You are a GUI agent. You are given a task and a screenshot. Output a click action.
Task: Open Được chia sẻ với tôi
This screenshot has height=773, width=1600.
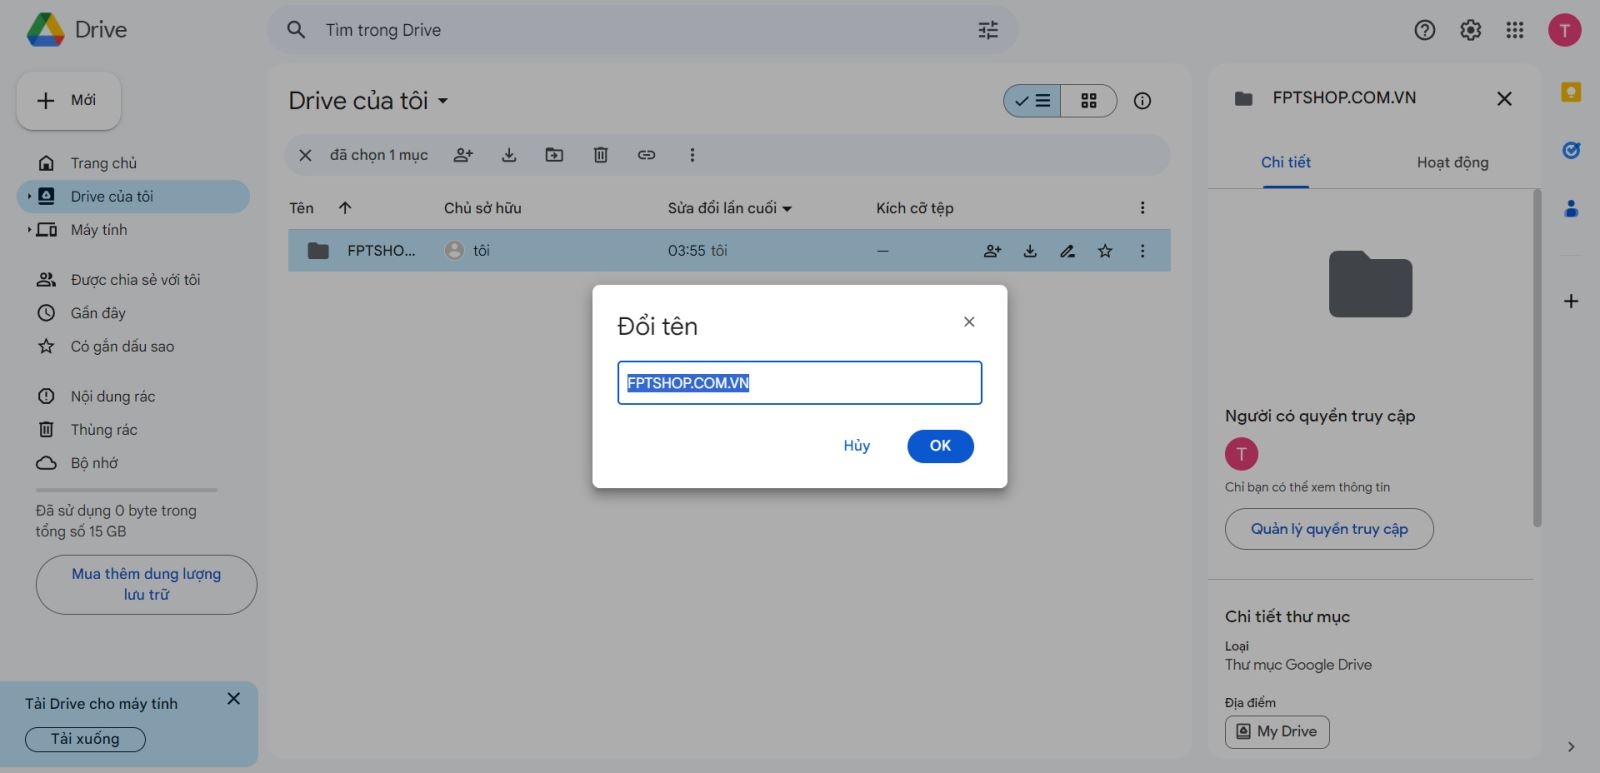(133, 280)
